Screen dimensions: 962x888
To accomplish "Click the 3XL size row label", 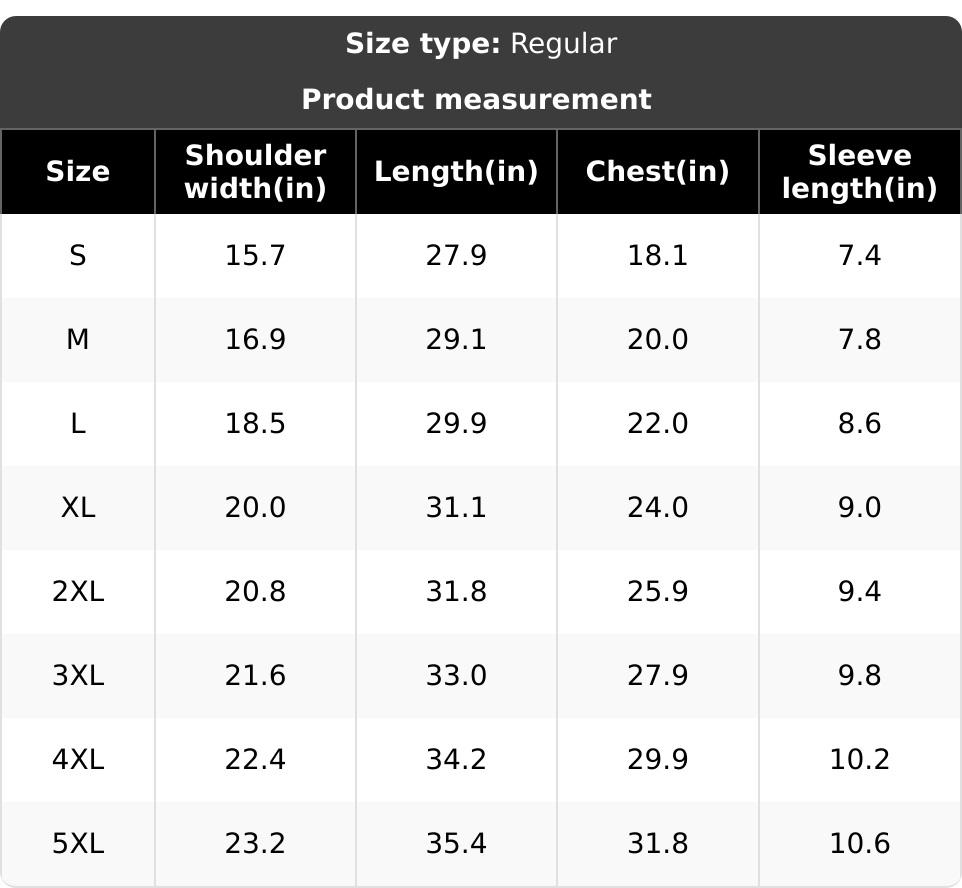I will (78, 676).
